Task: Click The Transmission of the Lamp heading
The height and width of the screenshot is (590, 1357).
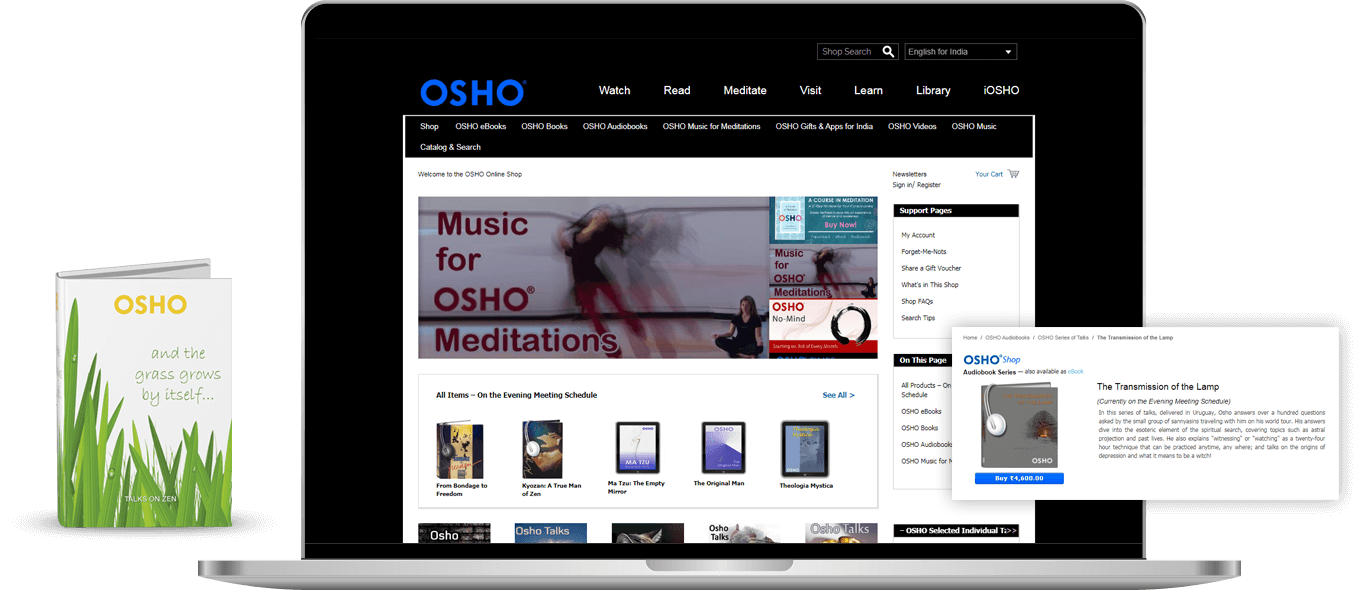Action: (1157, 387)
